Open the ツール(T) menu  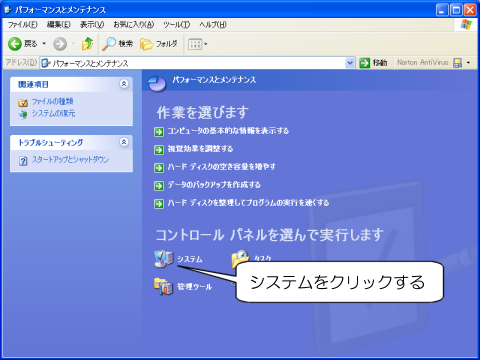pos(176,25)
